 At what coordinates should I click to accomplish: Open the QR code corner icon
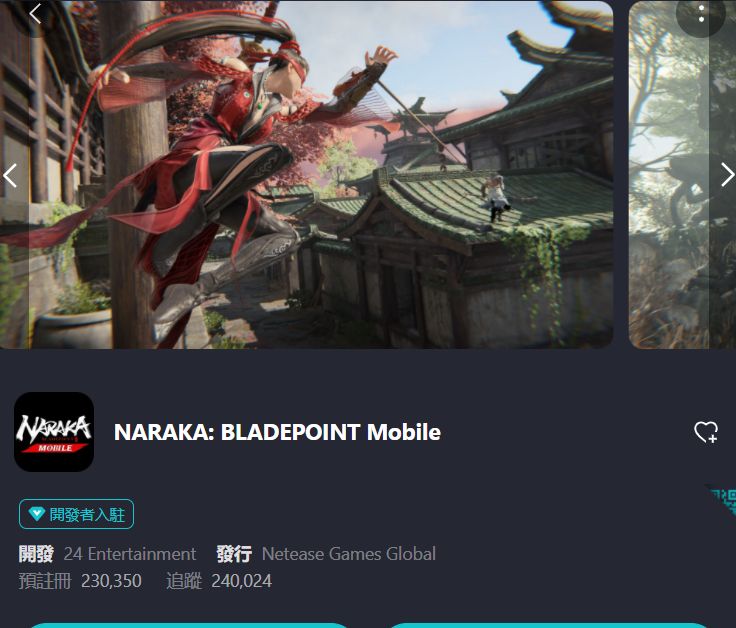tap(723, 501)
